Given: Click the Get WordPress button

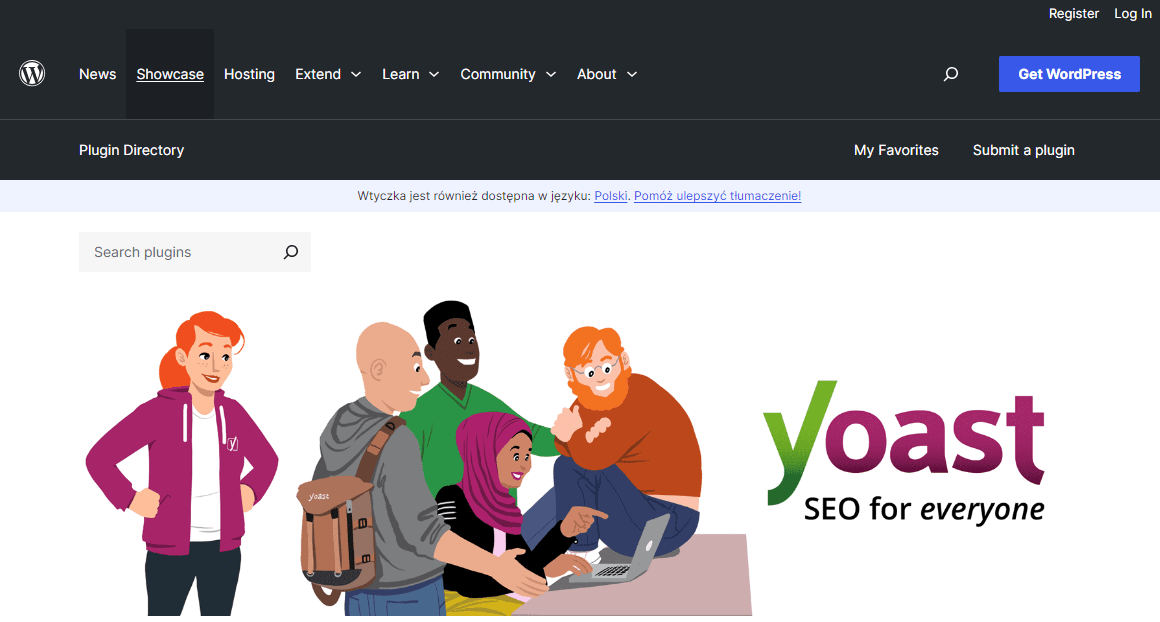Looking at the screenshot, I should pyautogui.click(x=1069, y=73).
